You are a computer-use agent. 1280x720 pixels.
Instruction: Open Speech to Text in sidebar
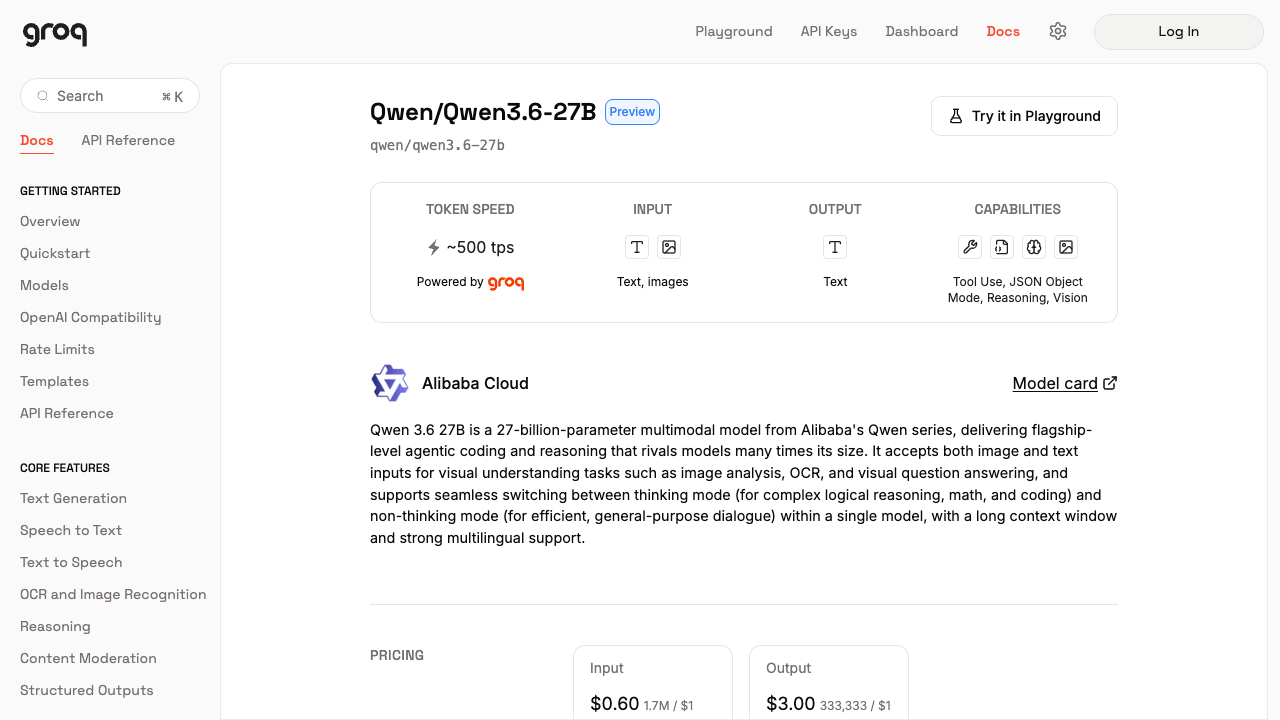71,530
